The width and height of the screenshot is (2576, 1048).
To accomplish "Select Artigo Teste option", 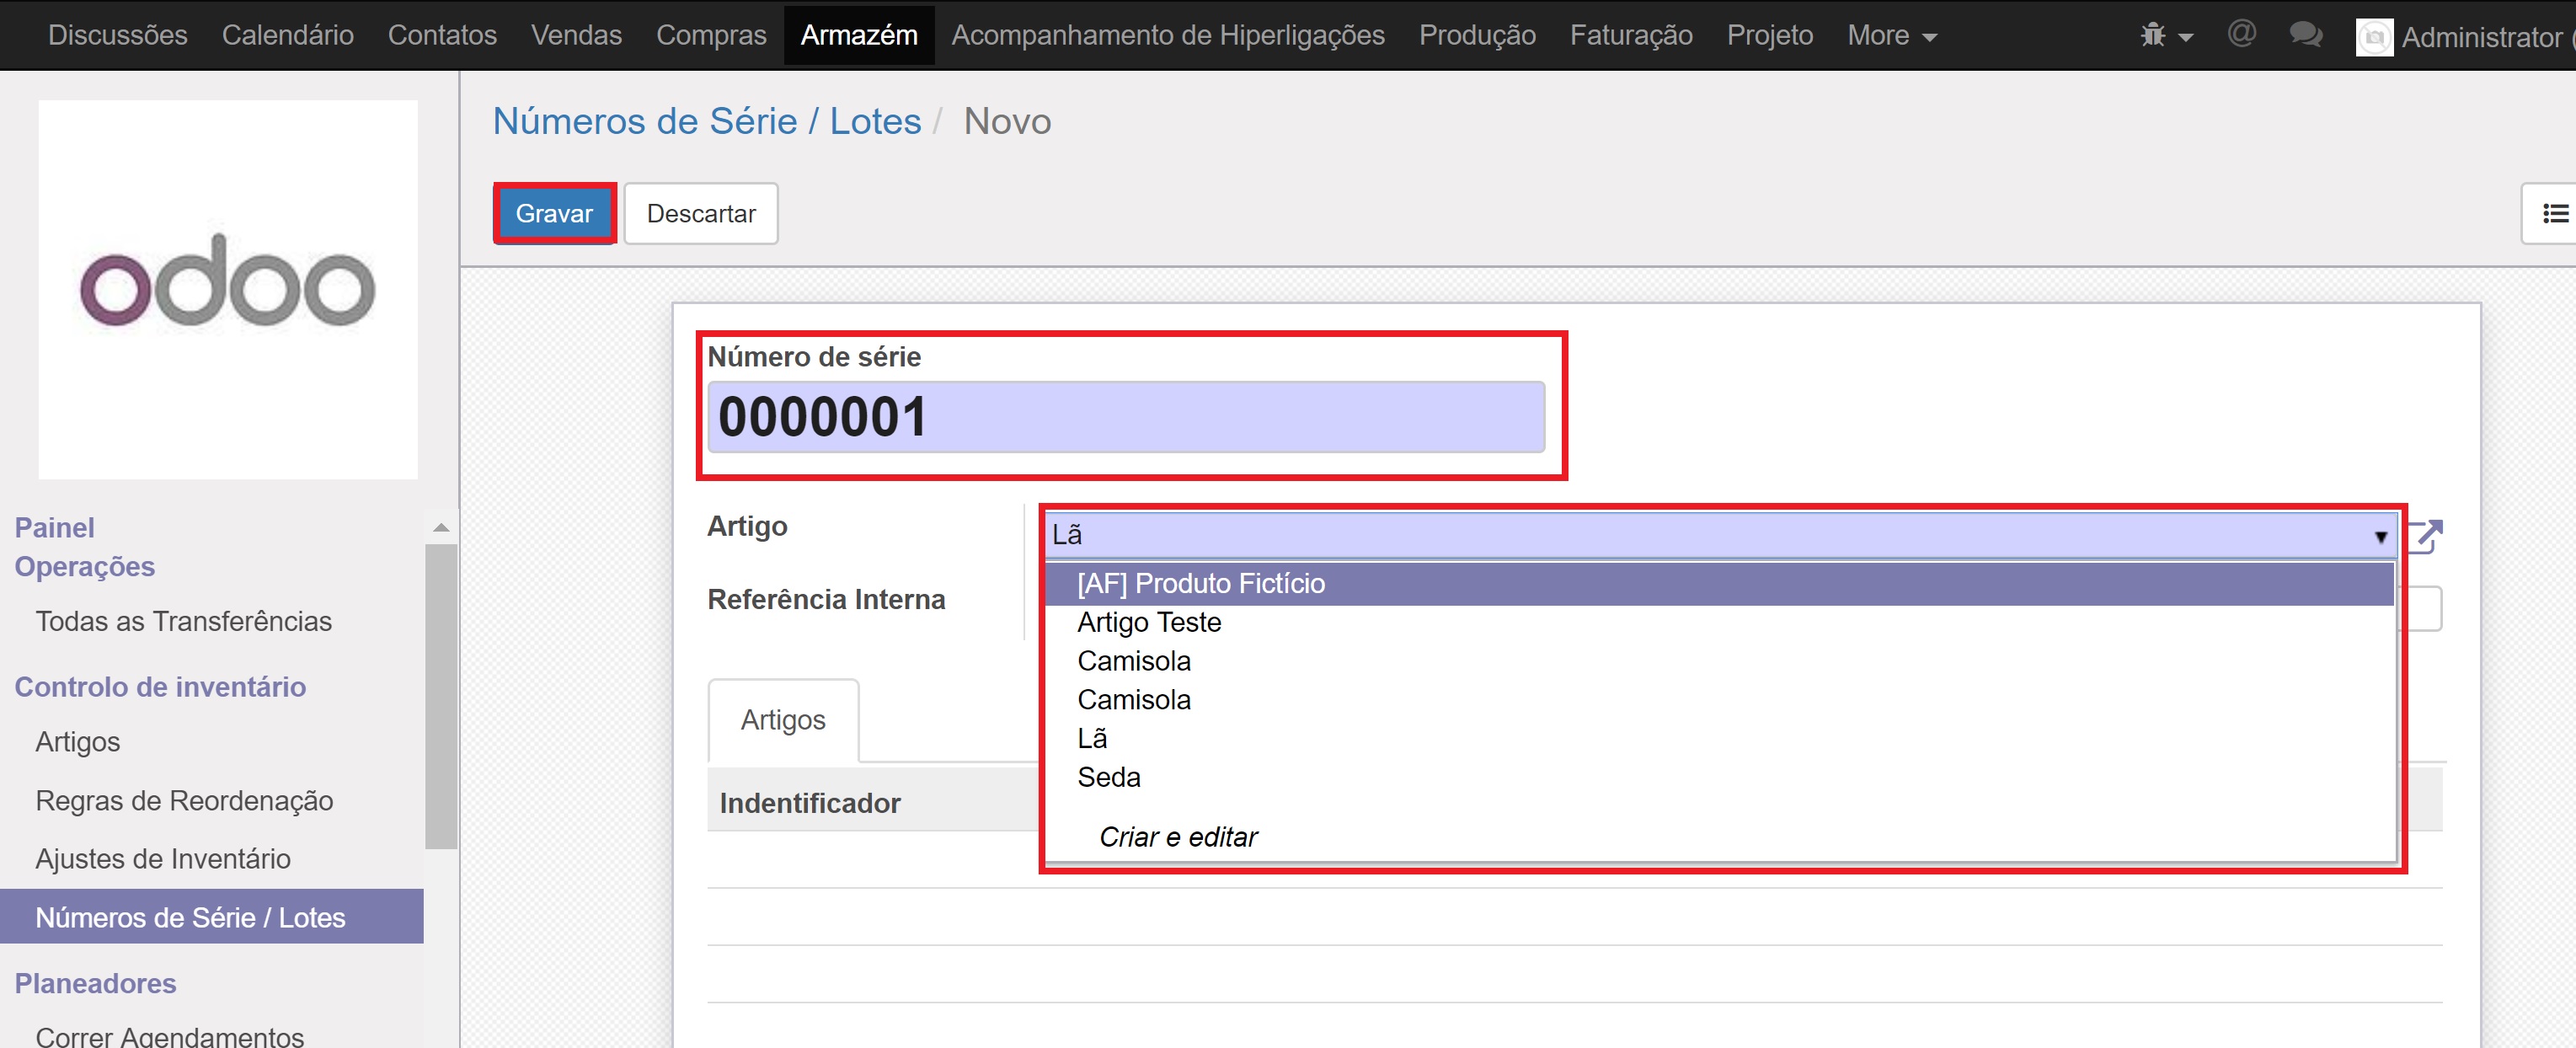I will pos(1148,622).
